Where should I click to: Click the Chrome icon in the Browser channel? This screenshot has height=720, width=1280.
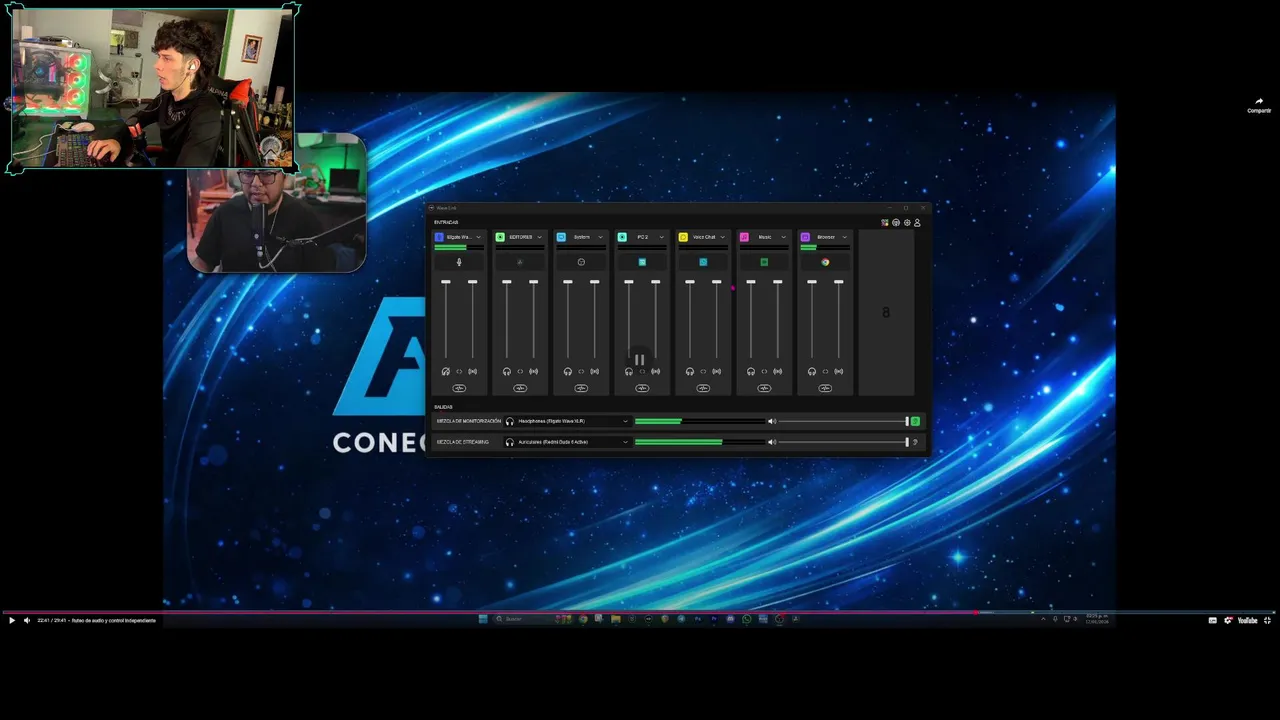[x=825, y=262]
